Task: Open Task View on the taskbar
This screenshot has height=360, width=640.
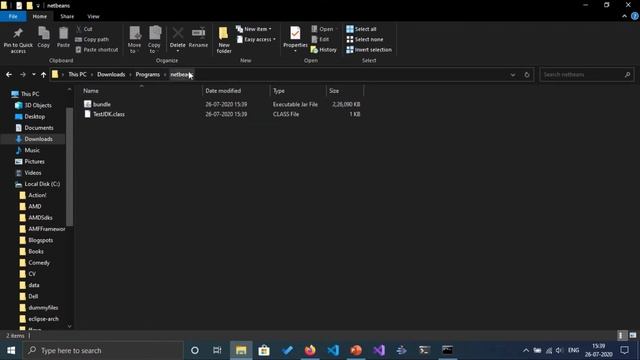Action: (x=217, y=350)
